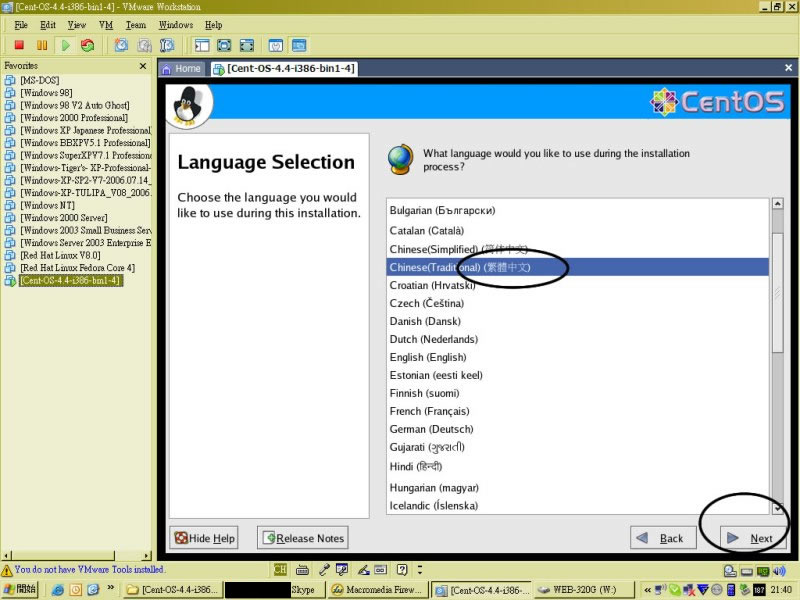Image resolution: width=800 pixels, height=600 pixels.
Task: Click the green Power On play icon
Action: [65, 45]
